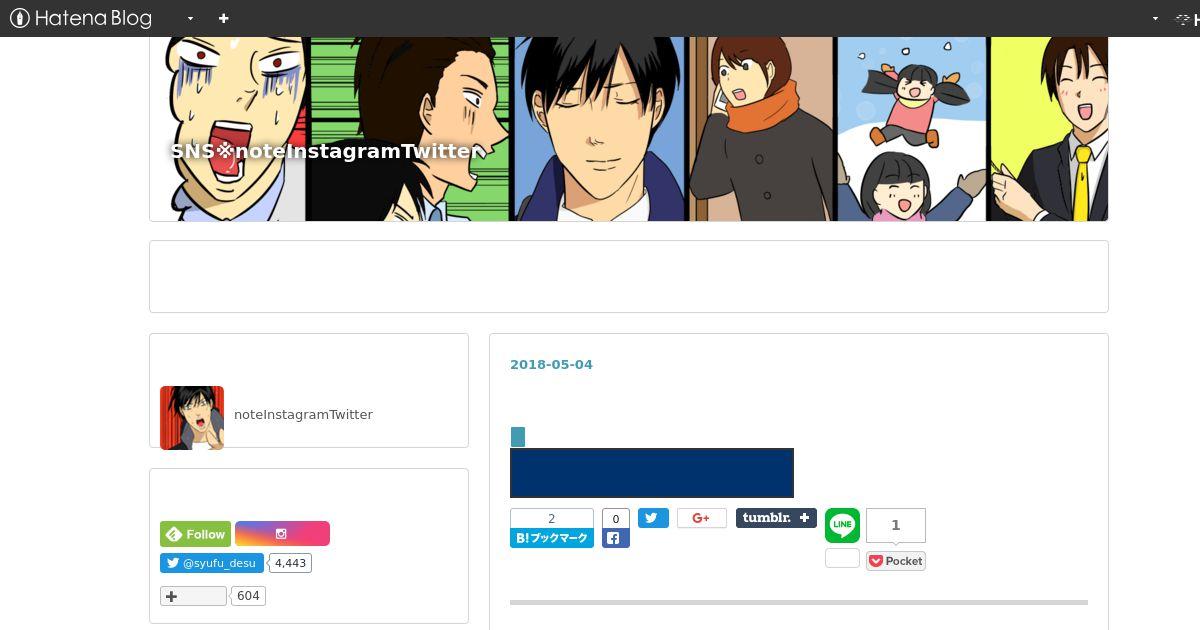Open the blog title SNS※noteInstagramTwitter

pos(325,151)
